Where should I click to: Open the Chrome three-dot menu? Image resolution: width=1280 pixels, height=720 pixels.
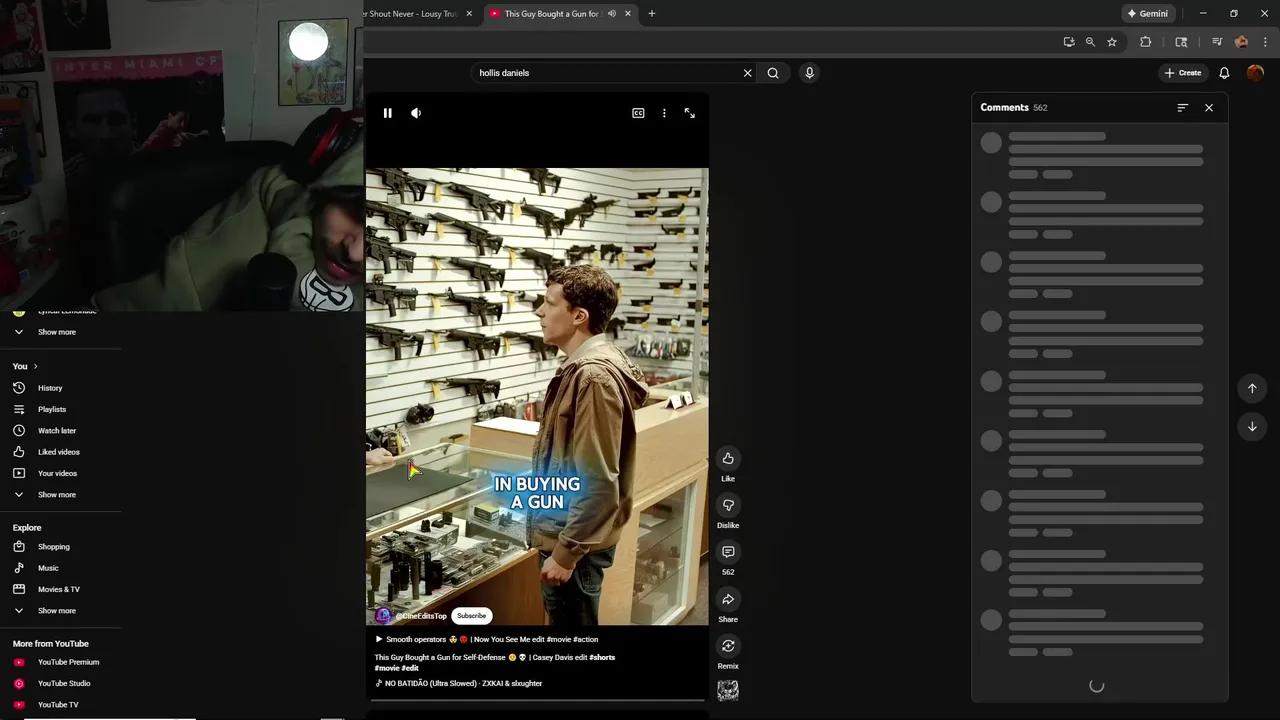(1265, 42)
